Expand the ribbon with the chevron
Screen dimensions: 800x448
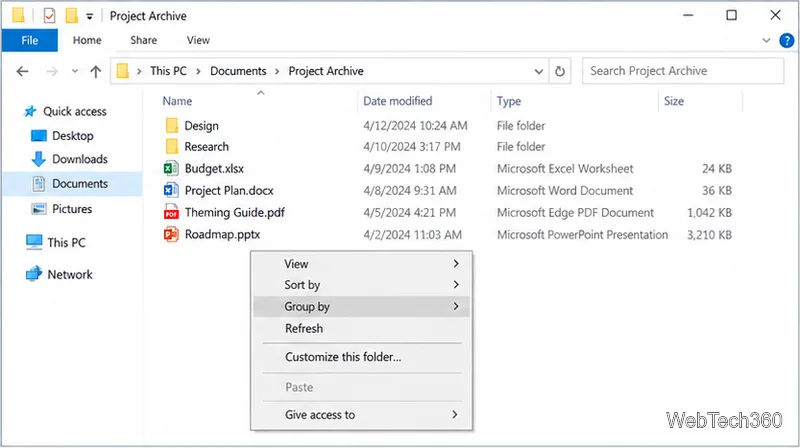coord(766,40)
